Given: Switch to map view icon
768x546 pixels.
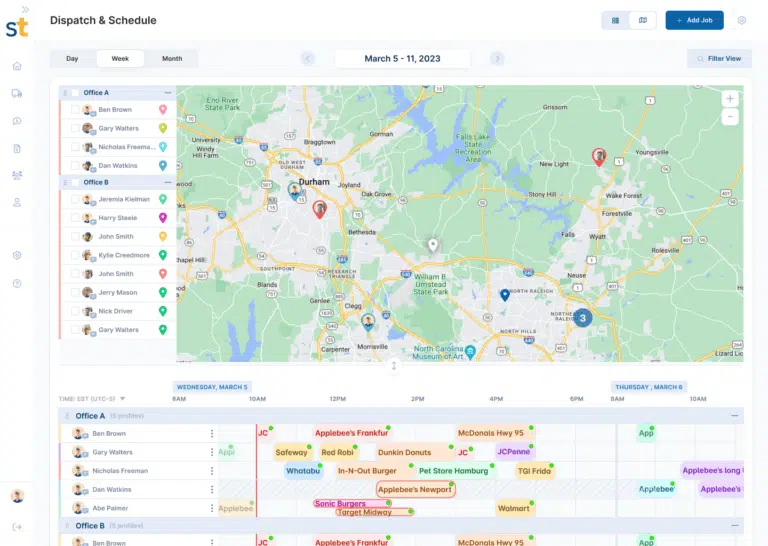Looking at the screenshot, I should [643, 20].
